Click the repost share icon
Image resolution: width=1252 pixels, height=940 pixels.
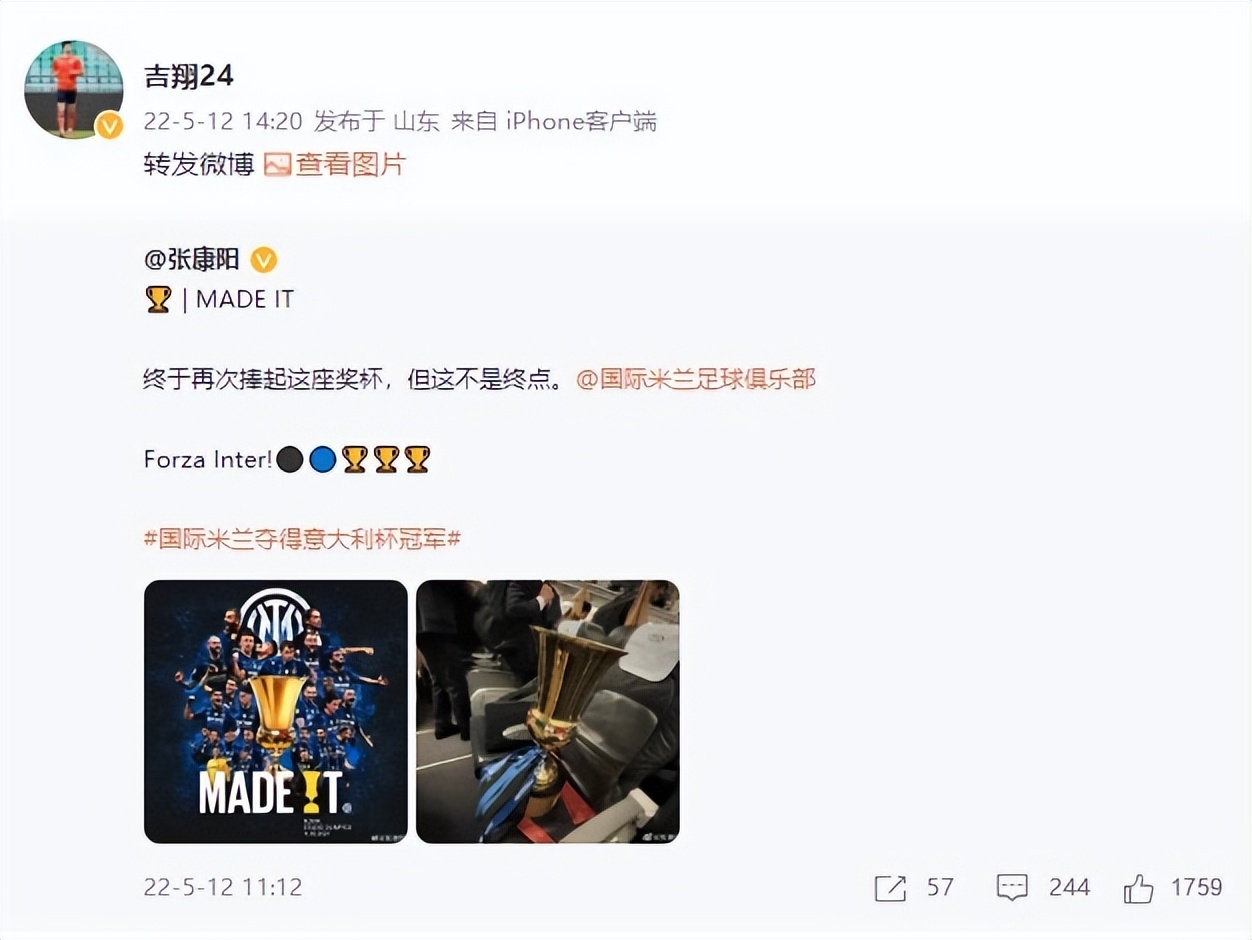point(890,888)
